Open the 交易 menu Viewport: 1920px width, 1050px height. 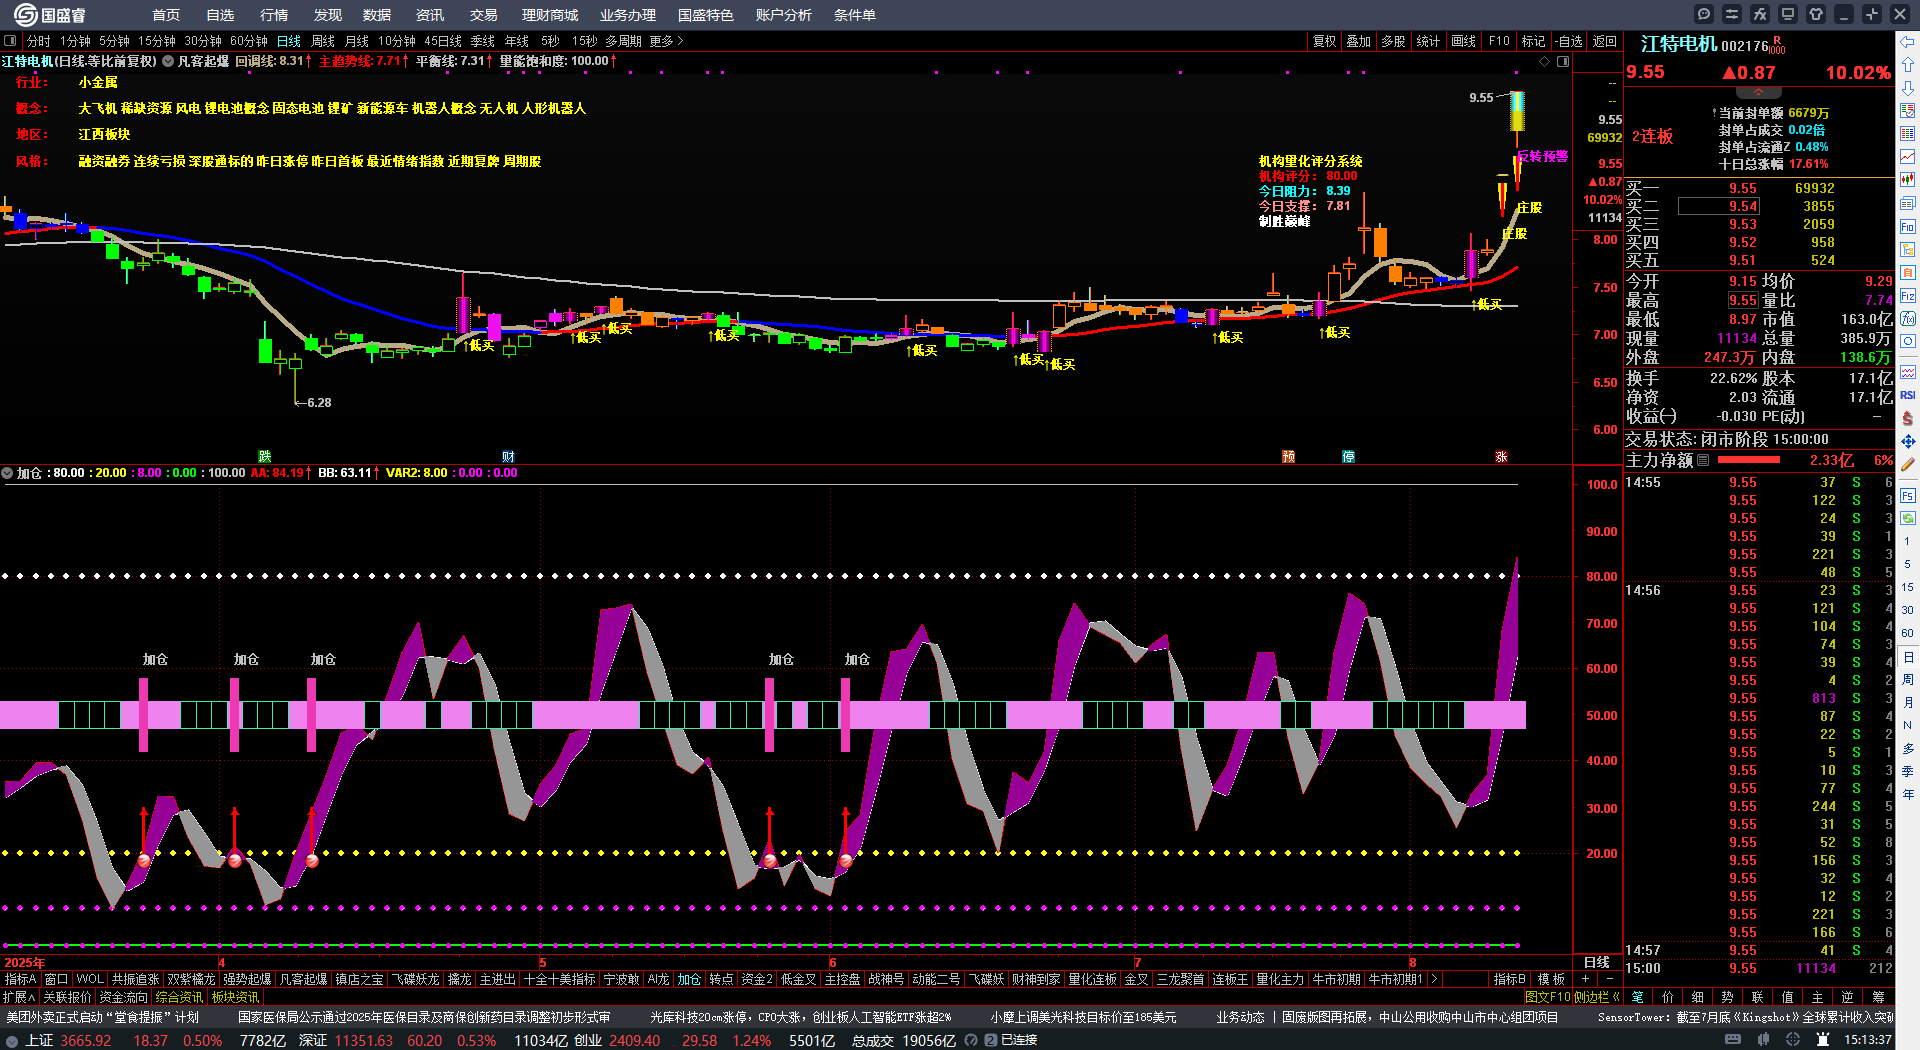[x=483, y=15]
